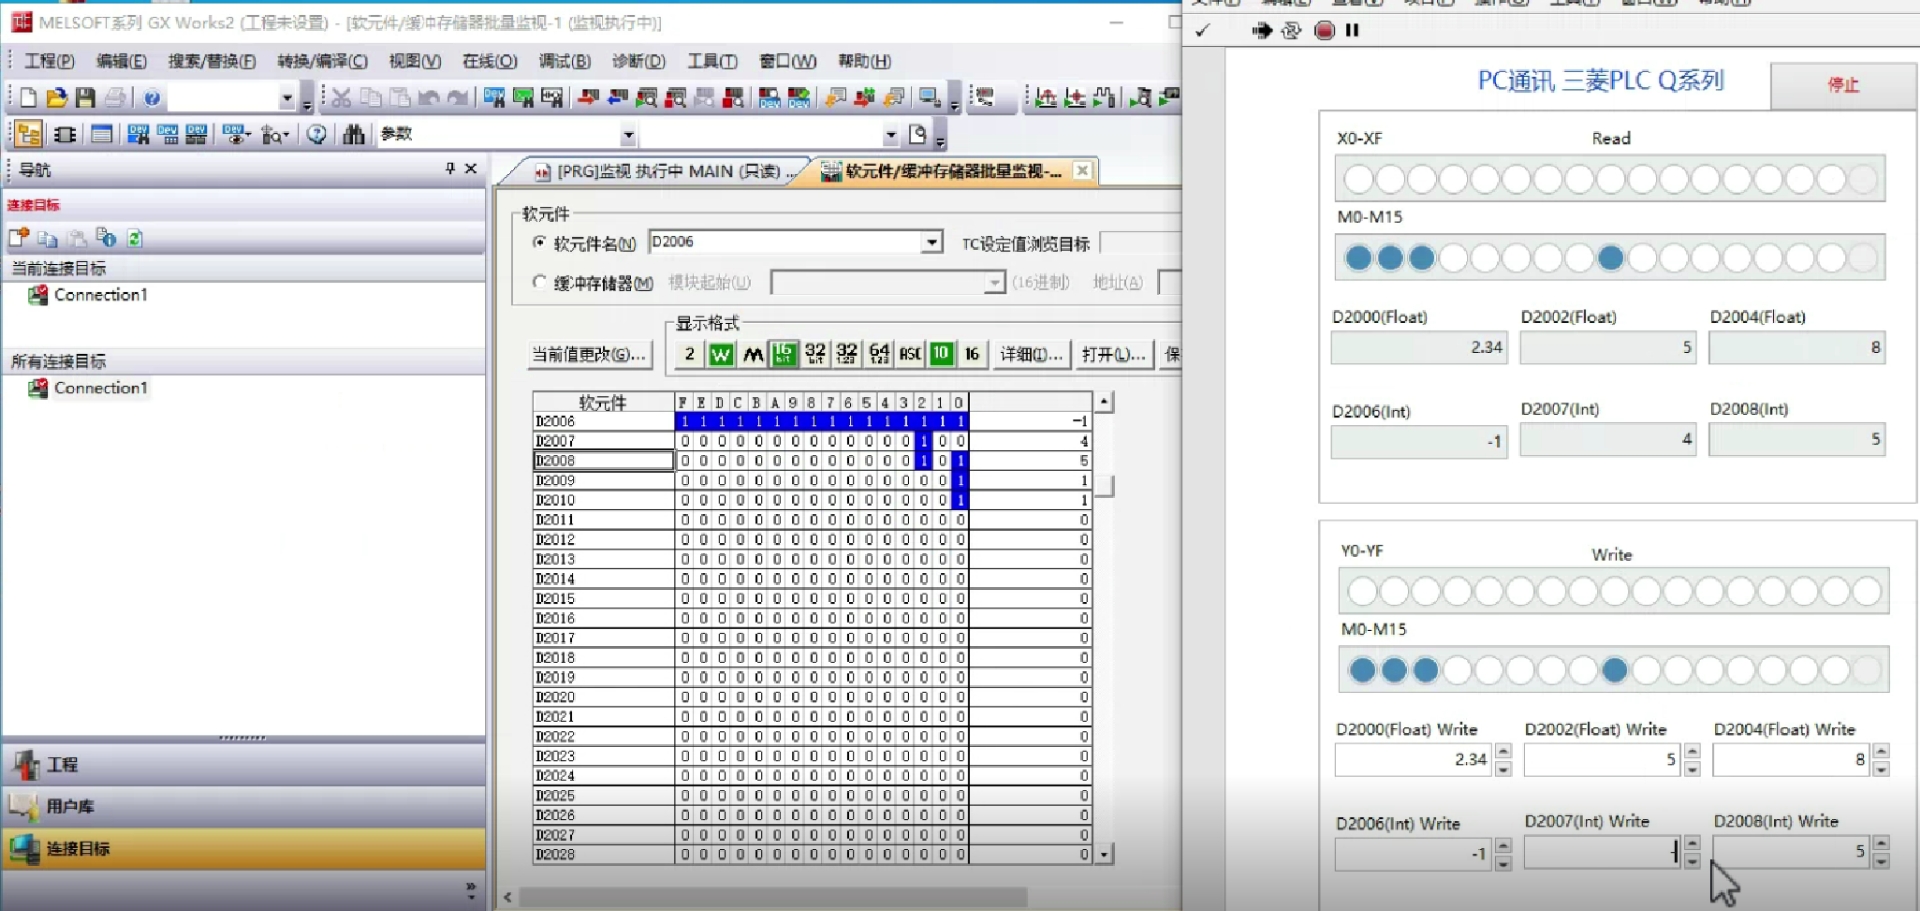Screen dimensions: 1920x911
Task: Click the Paste clipboard icon
Action: pos(399,97)
